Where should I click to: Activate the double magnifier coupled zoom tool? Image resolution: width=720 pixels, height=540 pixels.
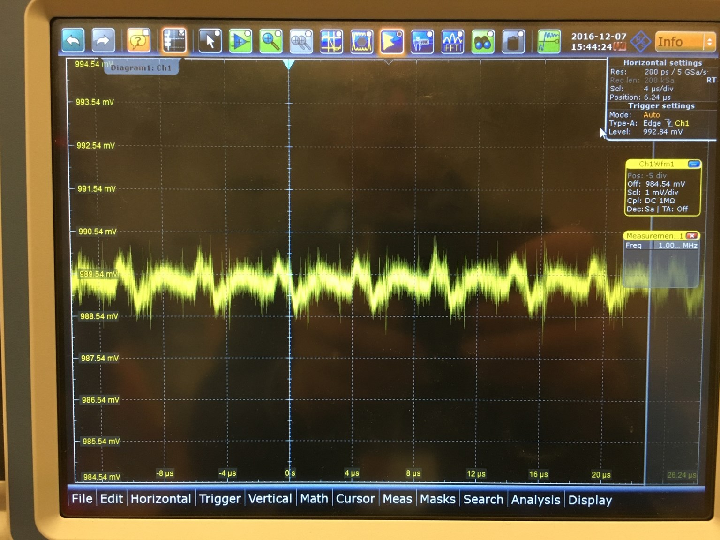(301, 41)
